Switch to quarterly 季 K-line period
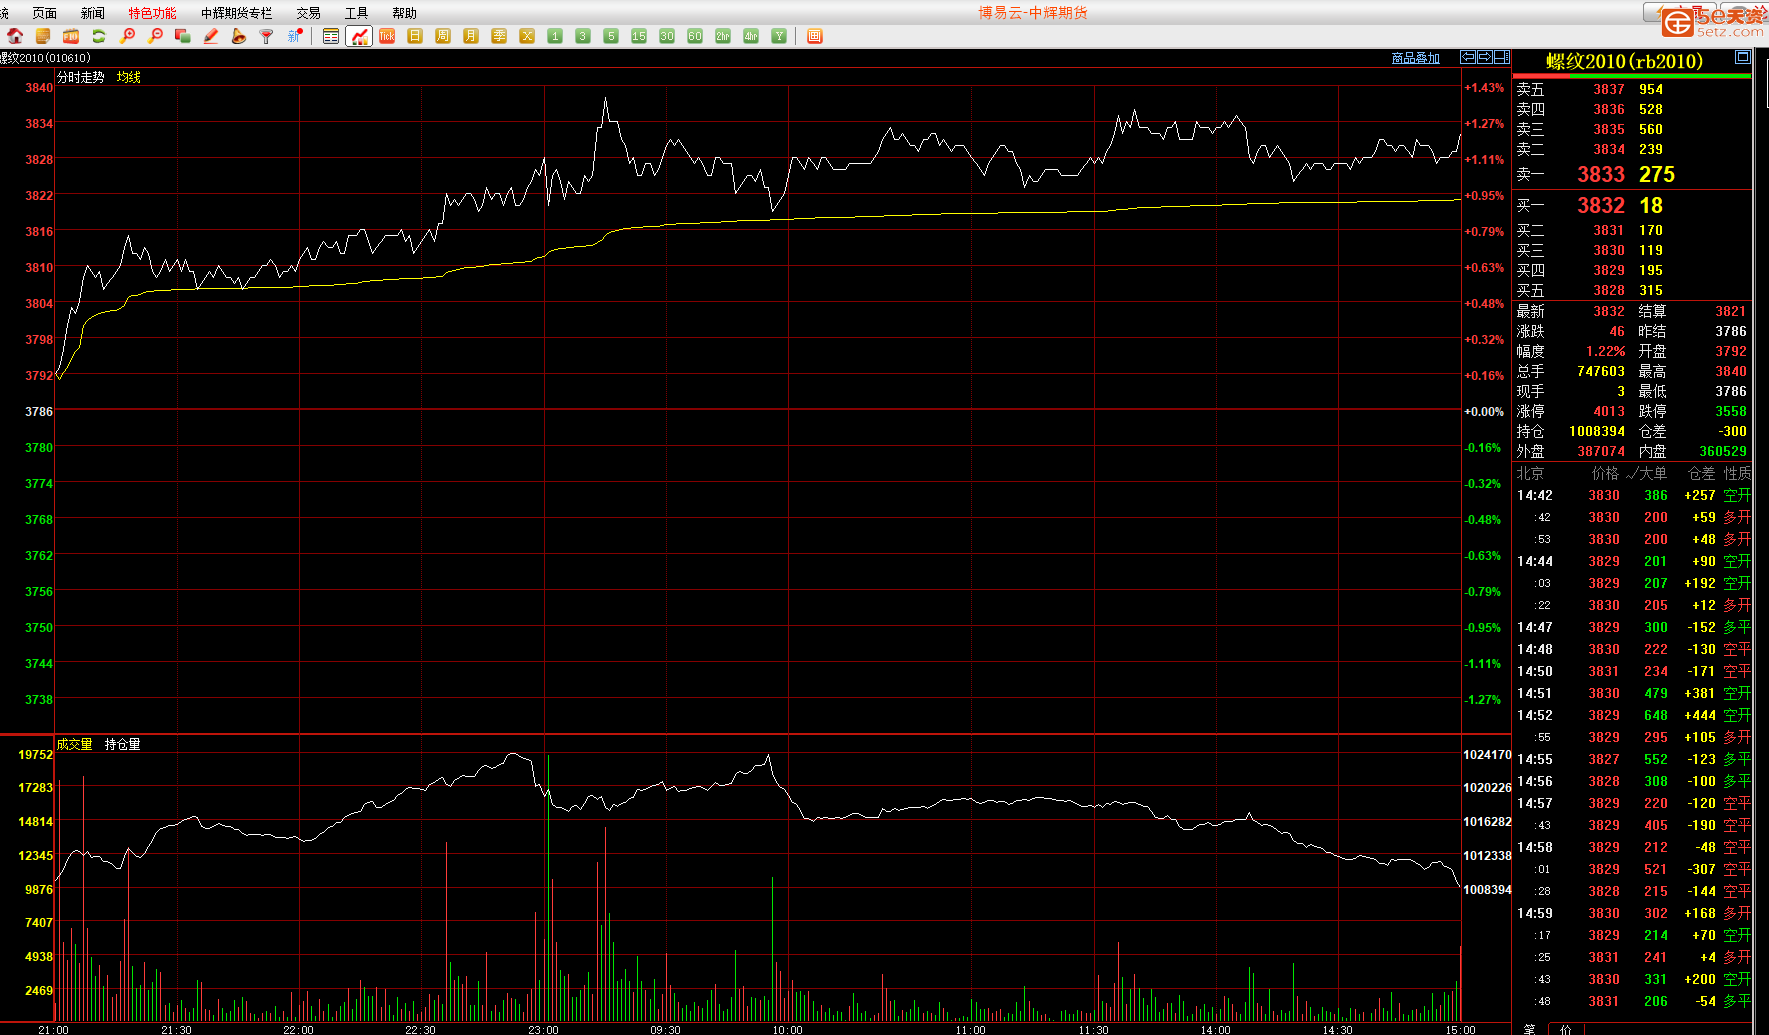 [499, 36]
